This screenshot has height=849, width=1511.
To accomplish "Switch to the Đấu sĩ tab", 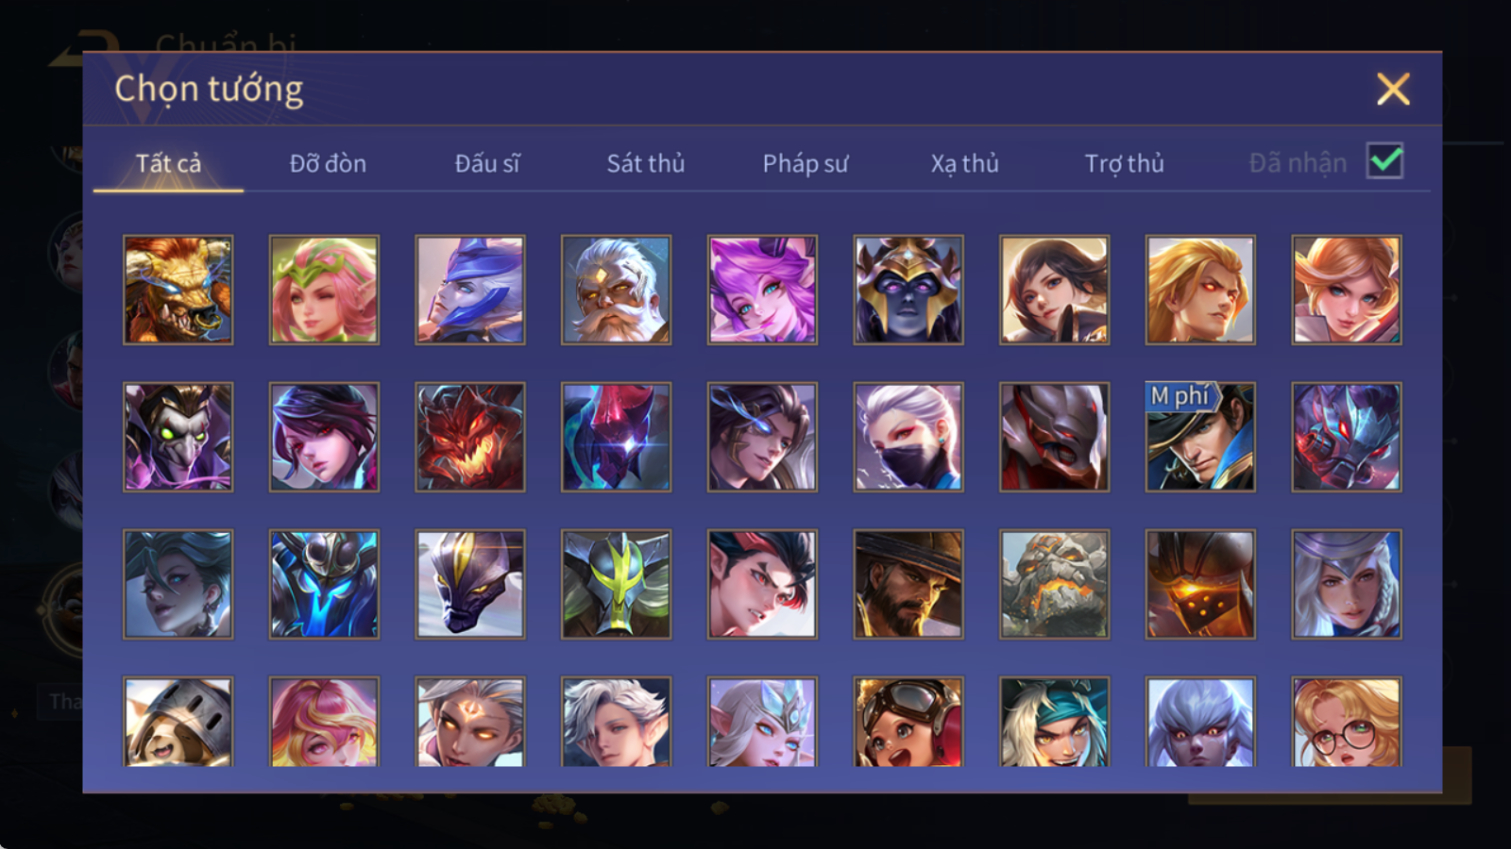I will (487, 163).
